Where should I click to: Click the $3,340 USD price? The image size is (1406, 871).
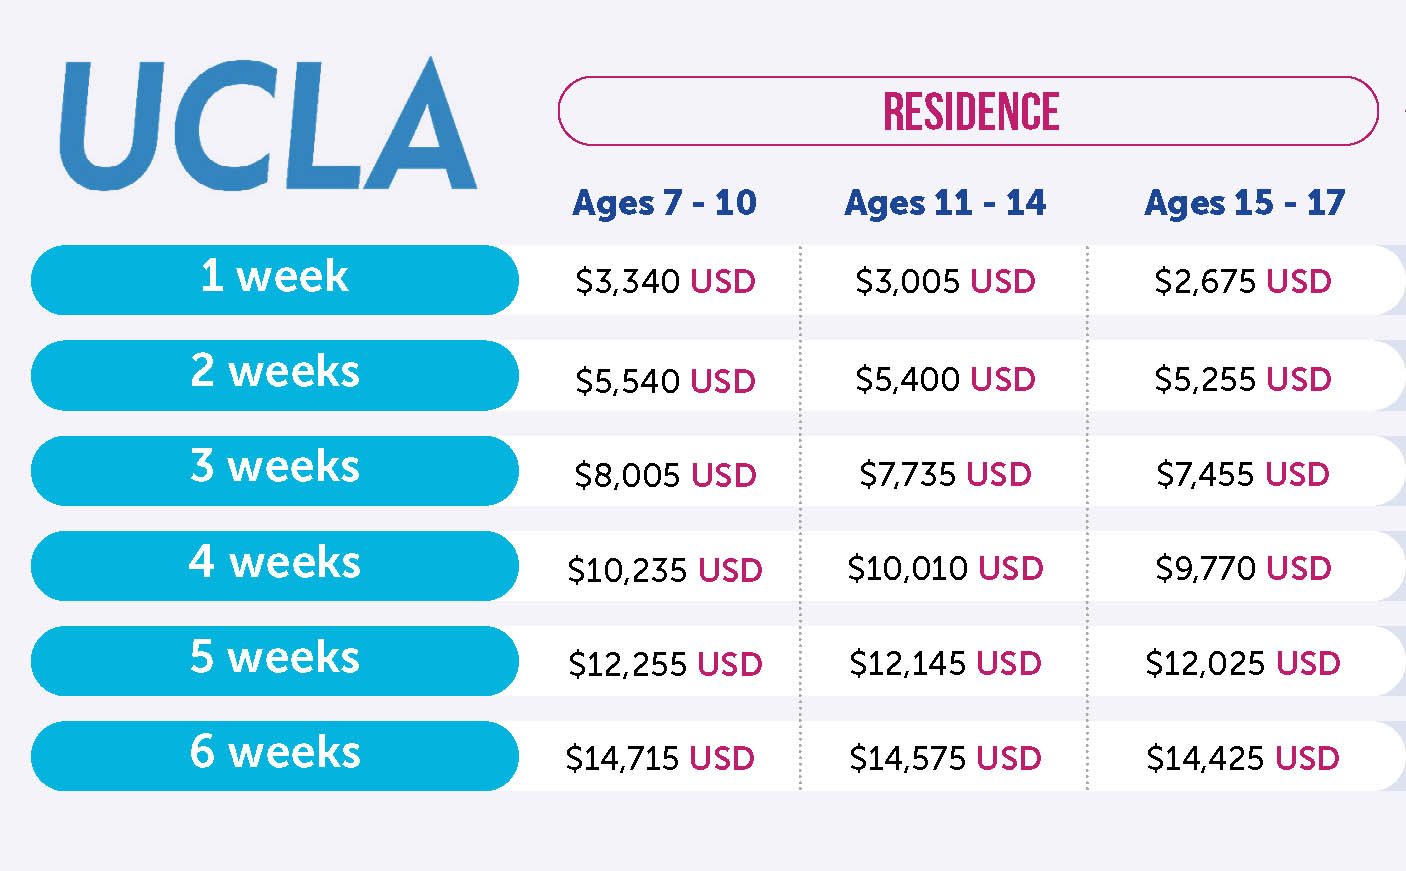point(665,282)
